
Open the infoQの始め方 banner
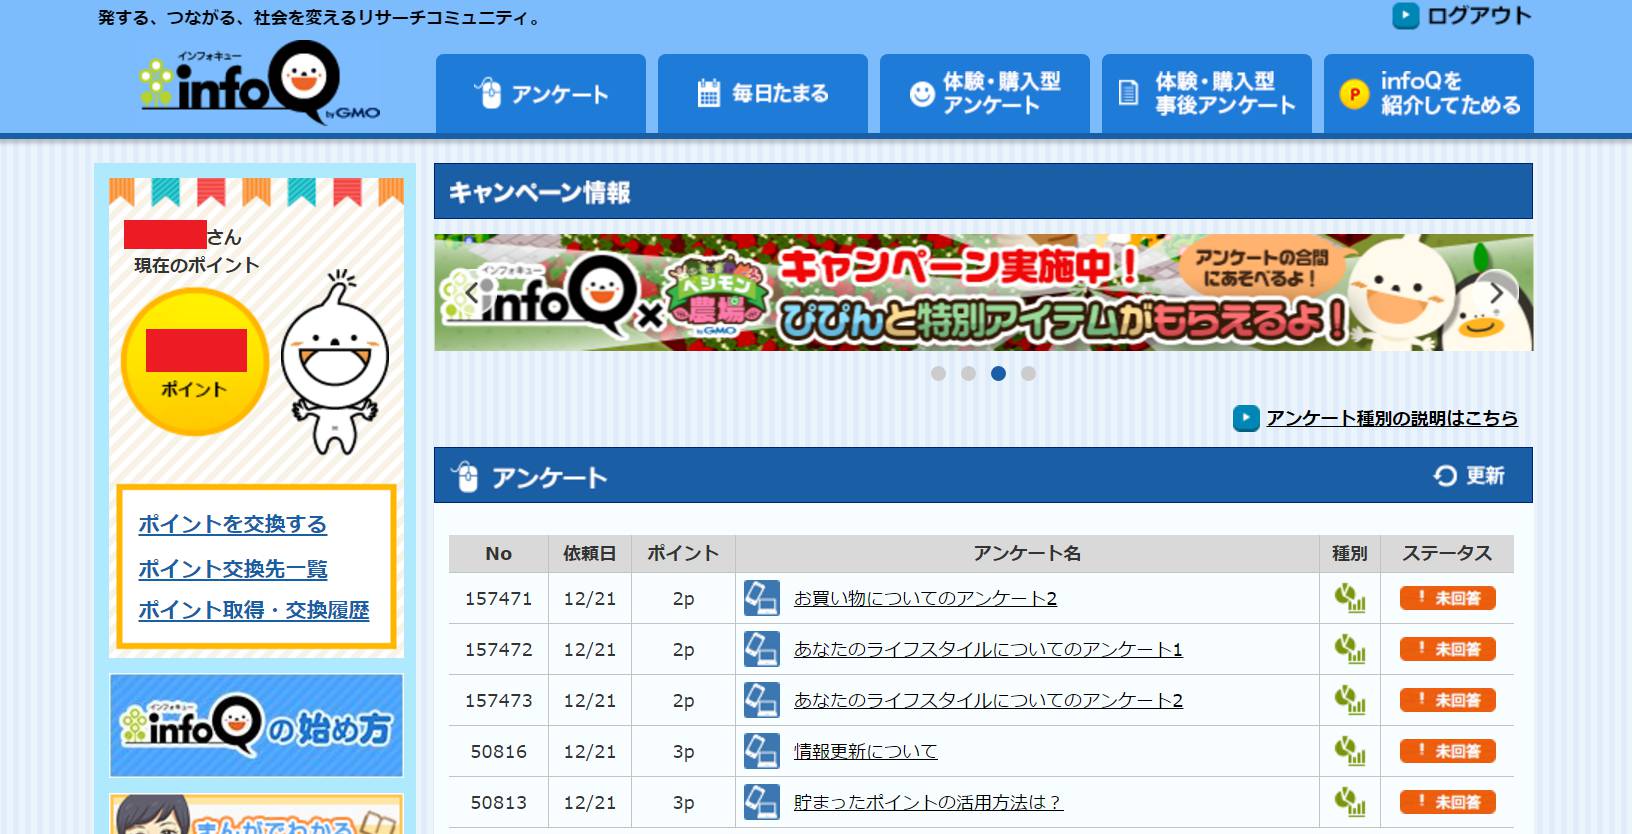tap(256, 725)
